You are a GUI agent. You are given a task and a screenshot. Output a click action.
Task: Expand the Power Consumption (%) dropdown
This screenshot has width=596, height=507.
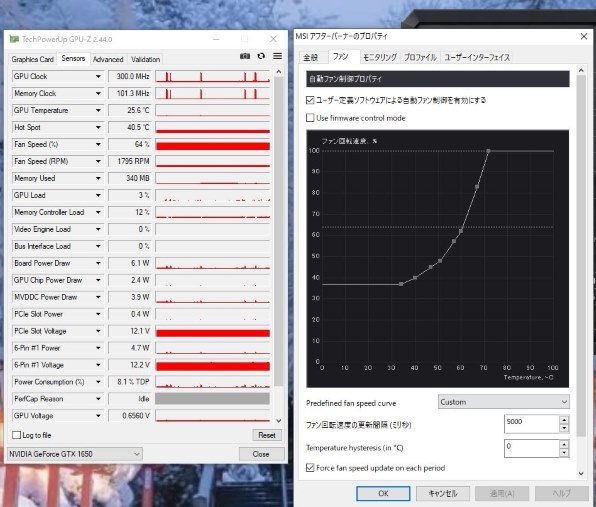pos(98,382)
